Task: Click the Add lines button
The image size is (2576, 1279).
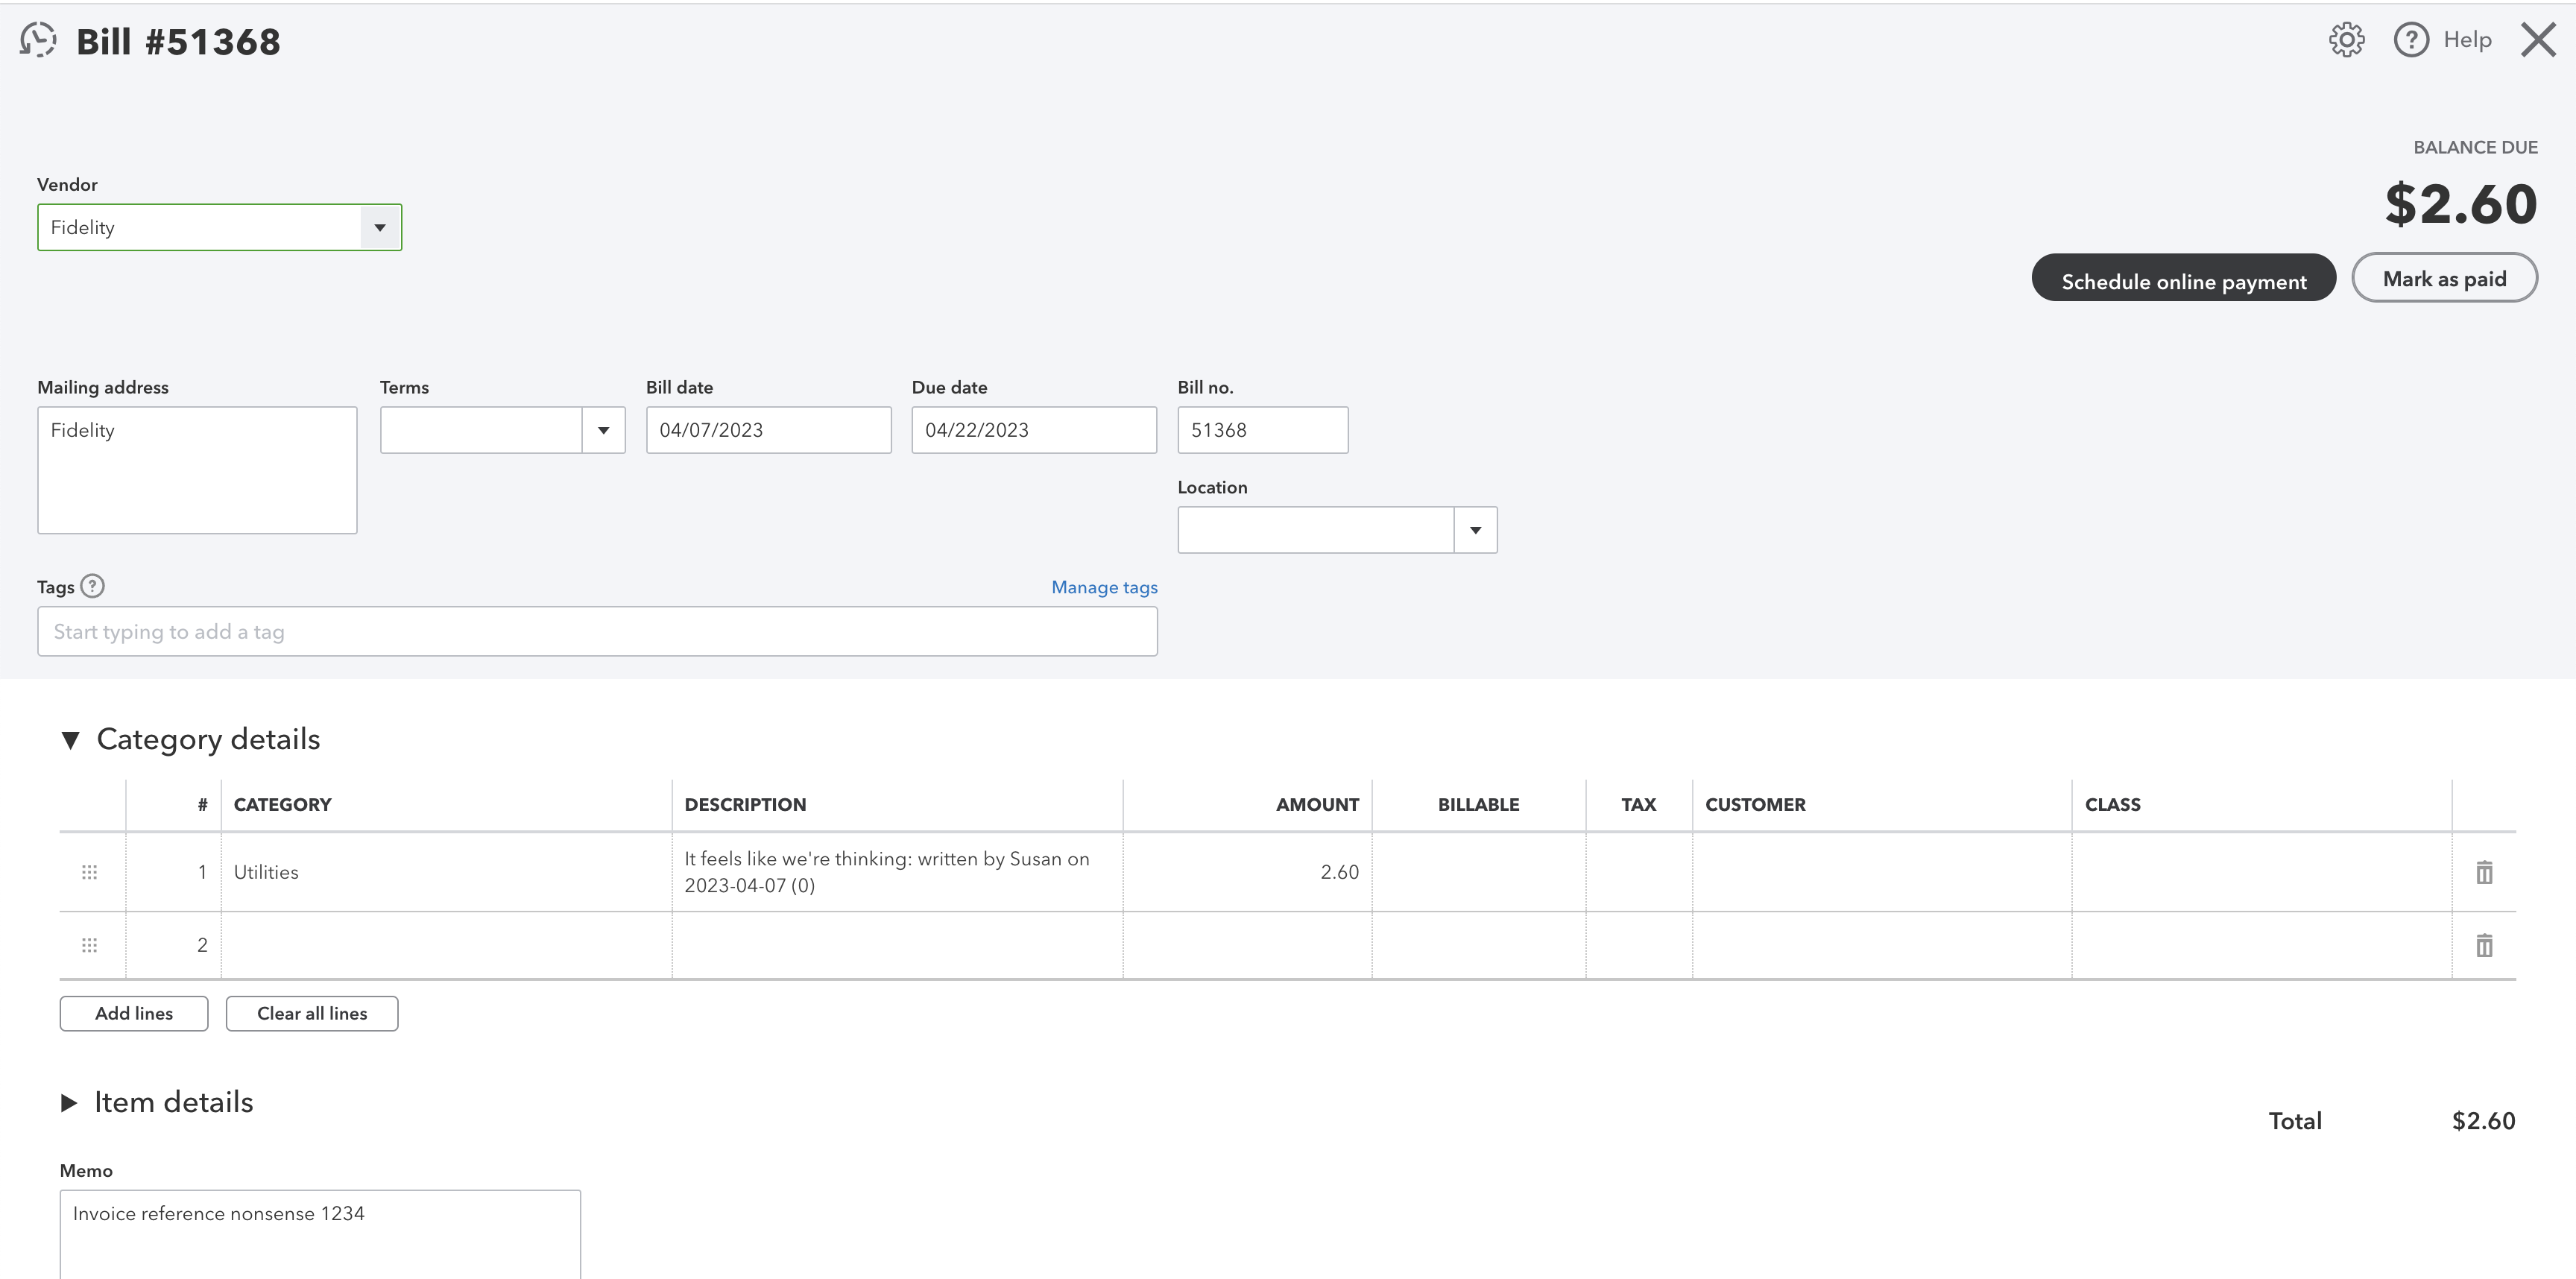Action: click(134, 1013)
